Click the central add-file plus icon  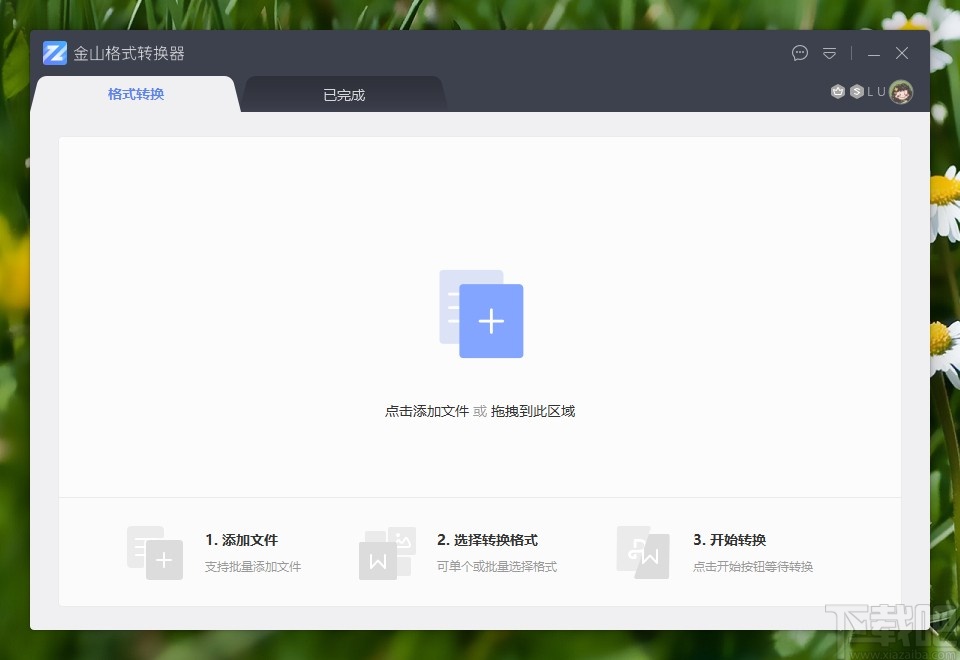click(490, 320)
